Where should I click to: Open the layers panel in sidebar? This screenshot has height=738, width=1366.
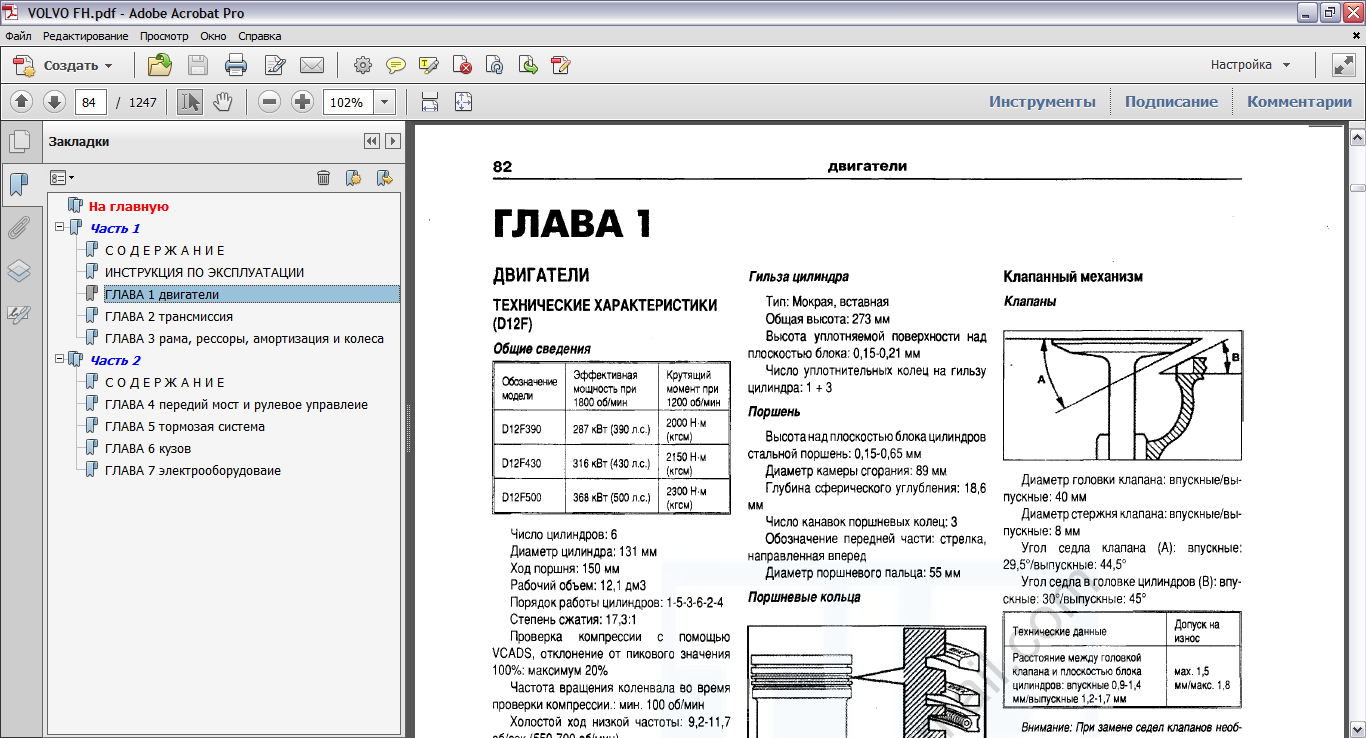[x=19, y=271]
